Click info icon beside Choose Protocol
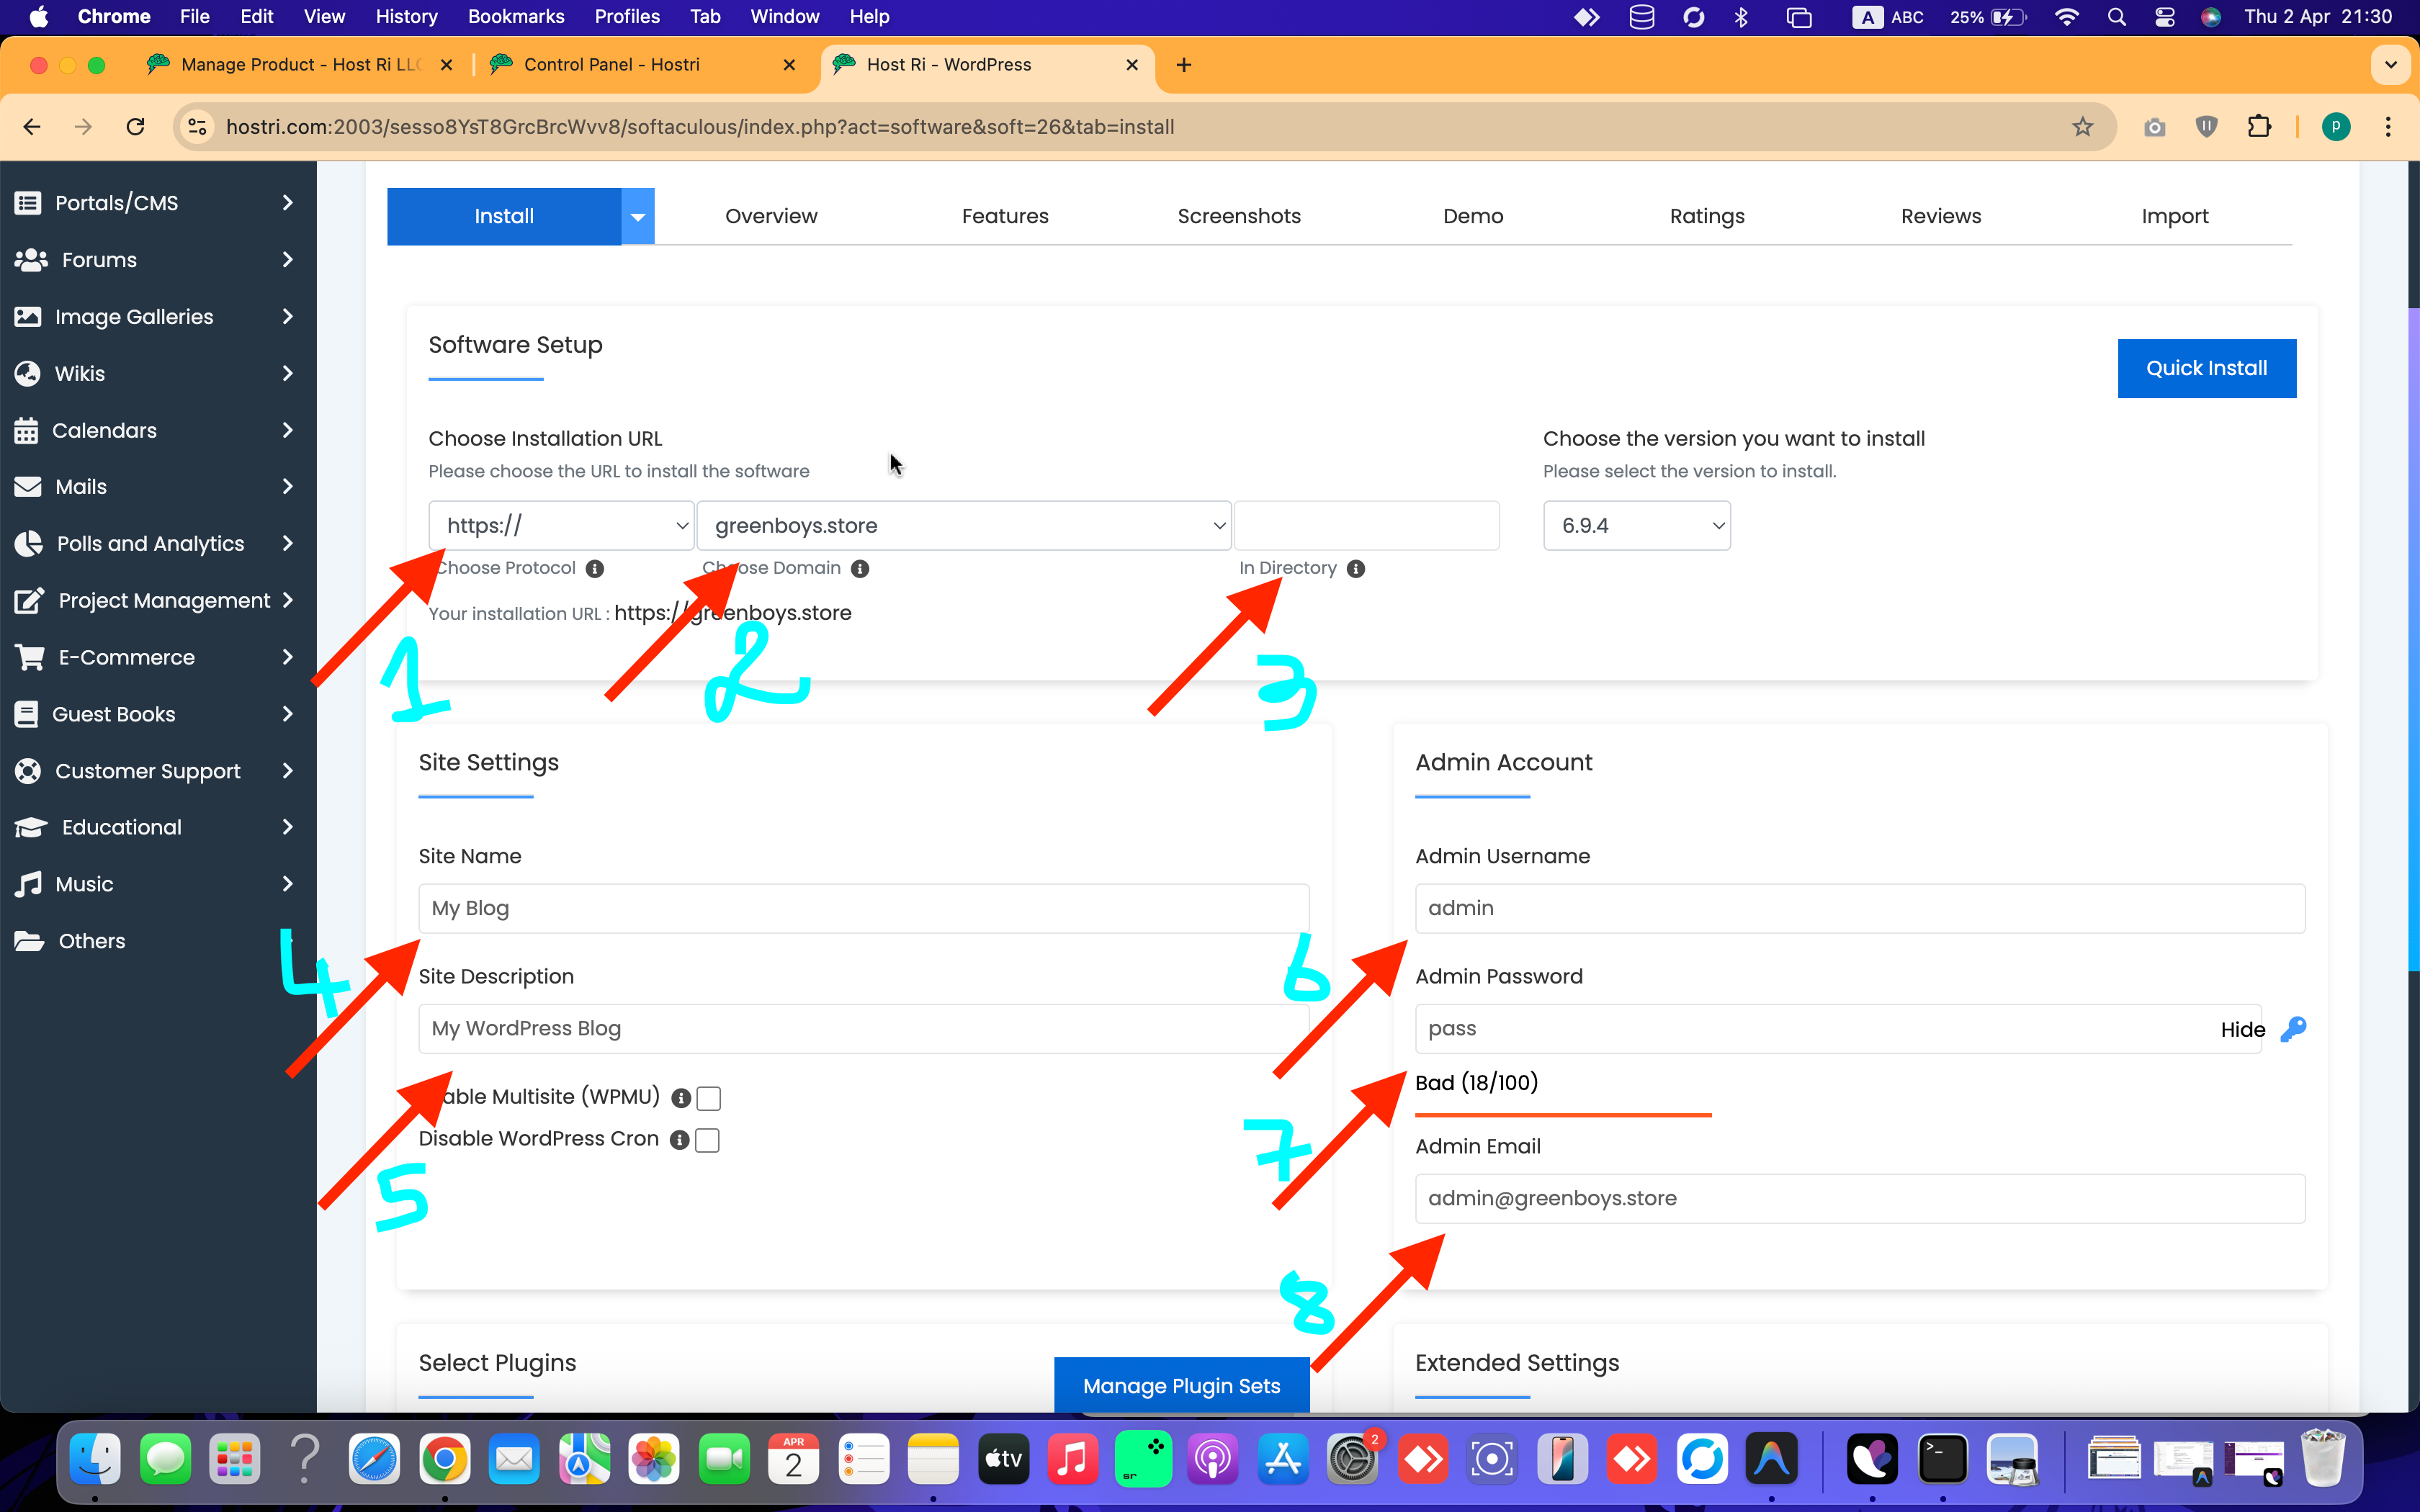The height and width of the screenshot is (1512, 2420). click(595, 569)
